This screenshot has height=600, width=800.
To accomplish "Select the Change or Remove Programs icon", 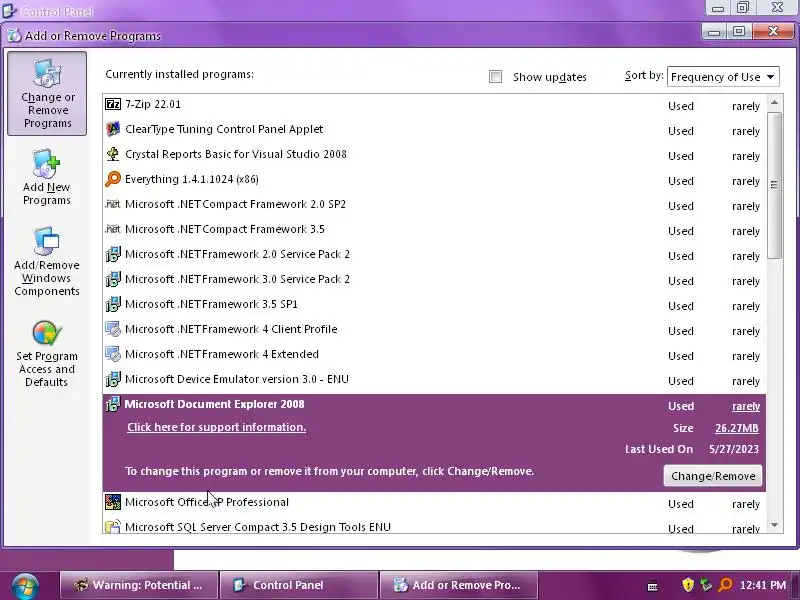I will tap(47, 93).
